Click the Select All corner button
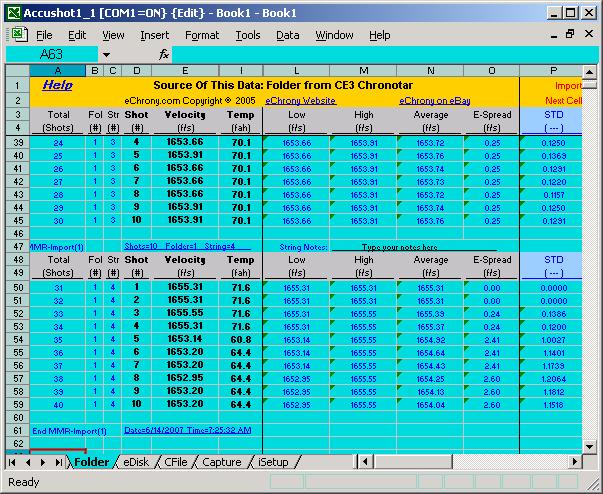Screen dimensions: 603x494 coord(18,71)
